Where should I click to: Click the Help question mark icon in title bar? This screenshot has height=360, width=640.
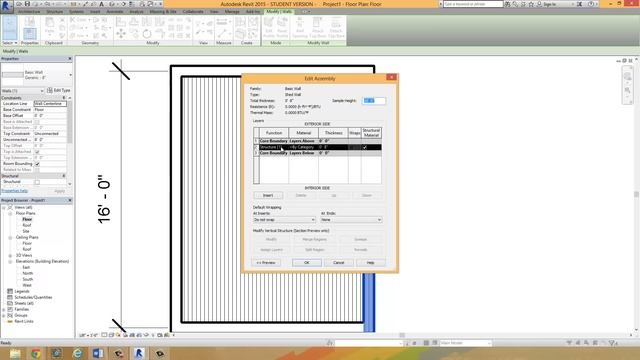point(591,4)
